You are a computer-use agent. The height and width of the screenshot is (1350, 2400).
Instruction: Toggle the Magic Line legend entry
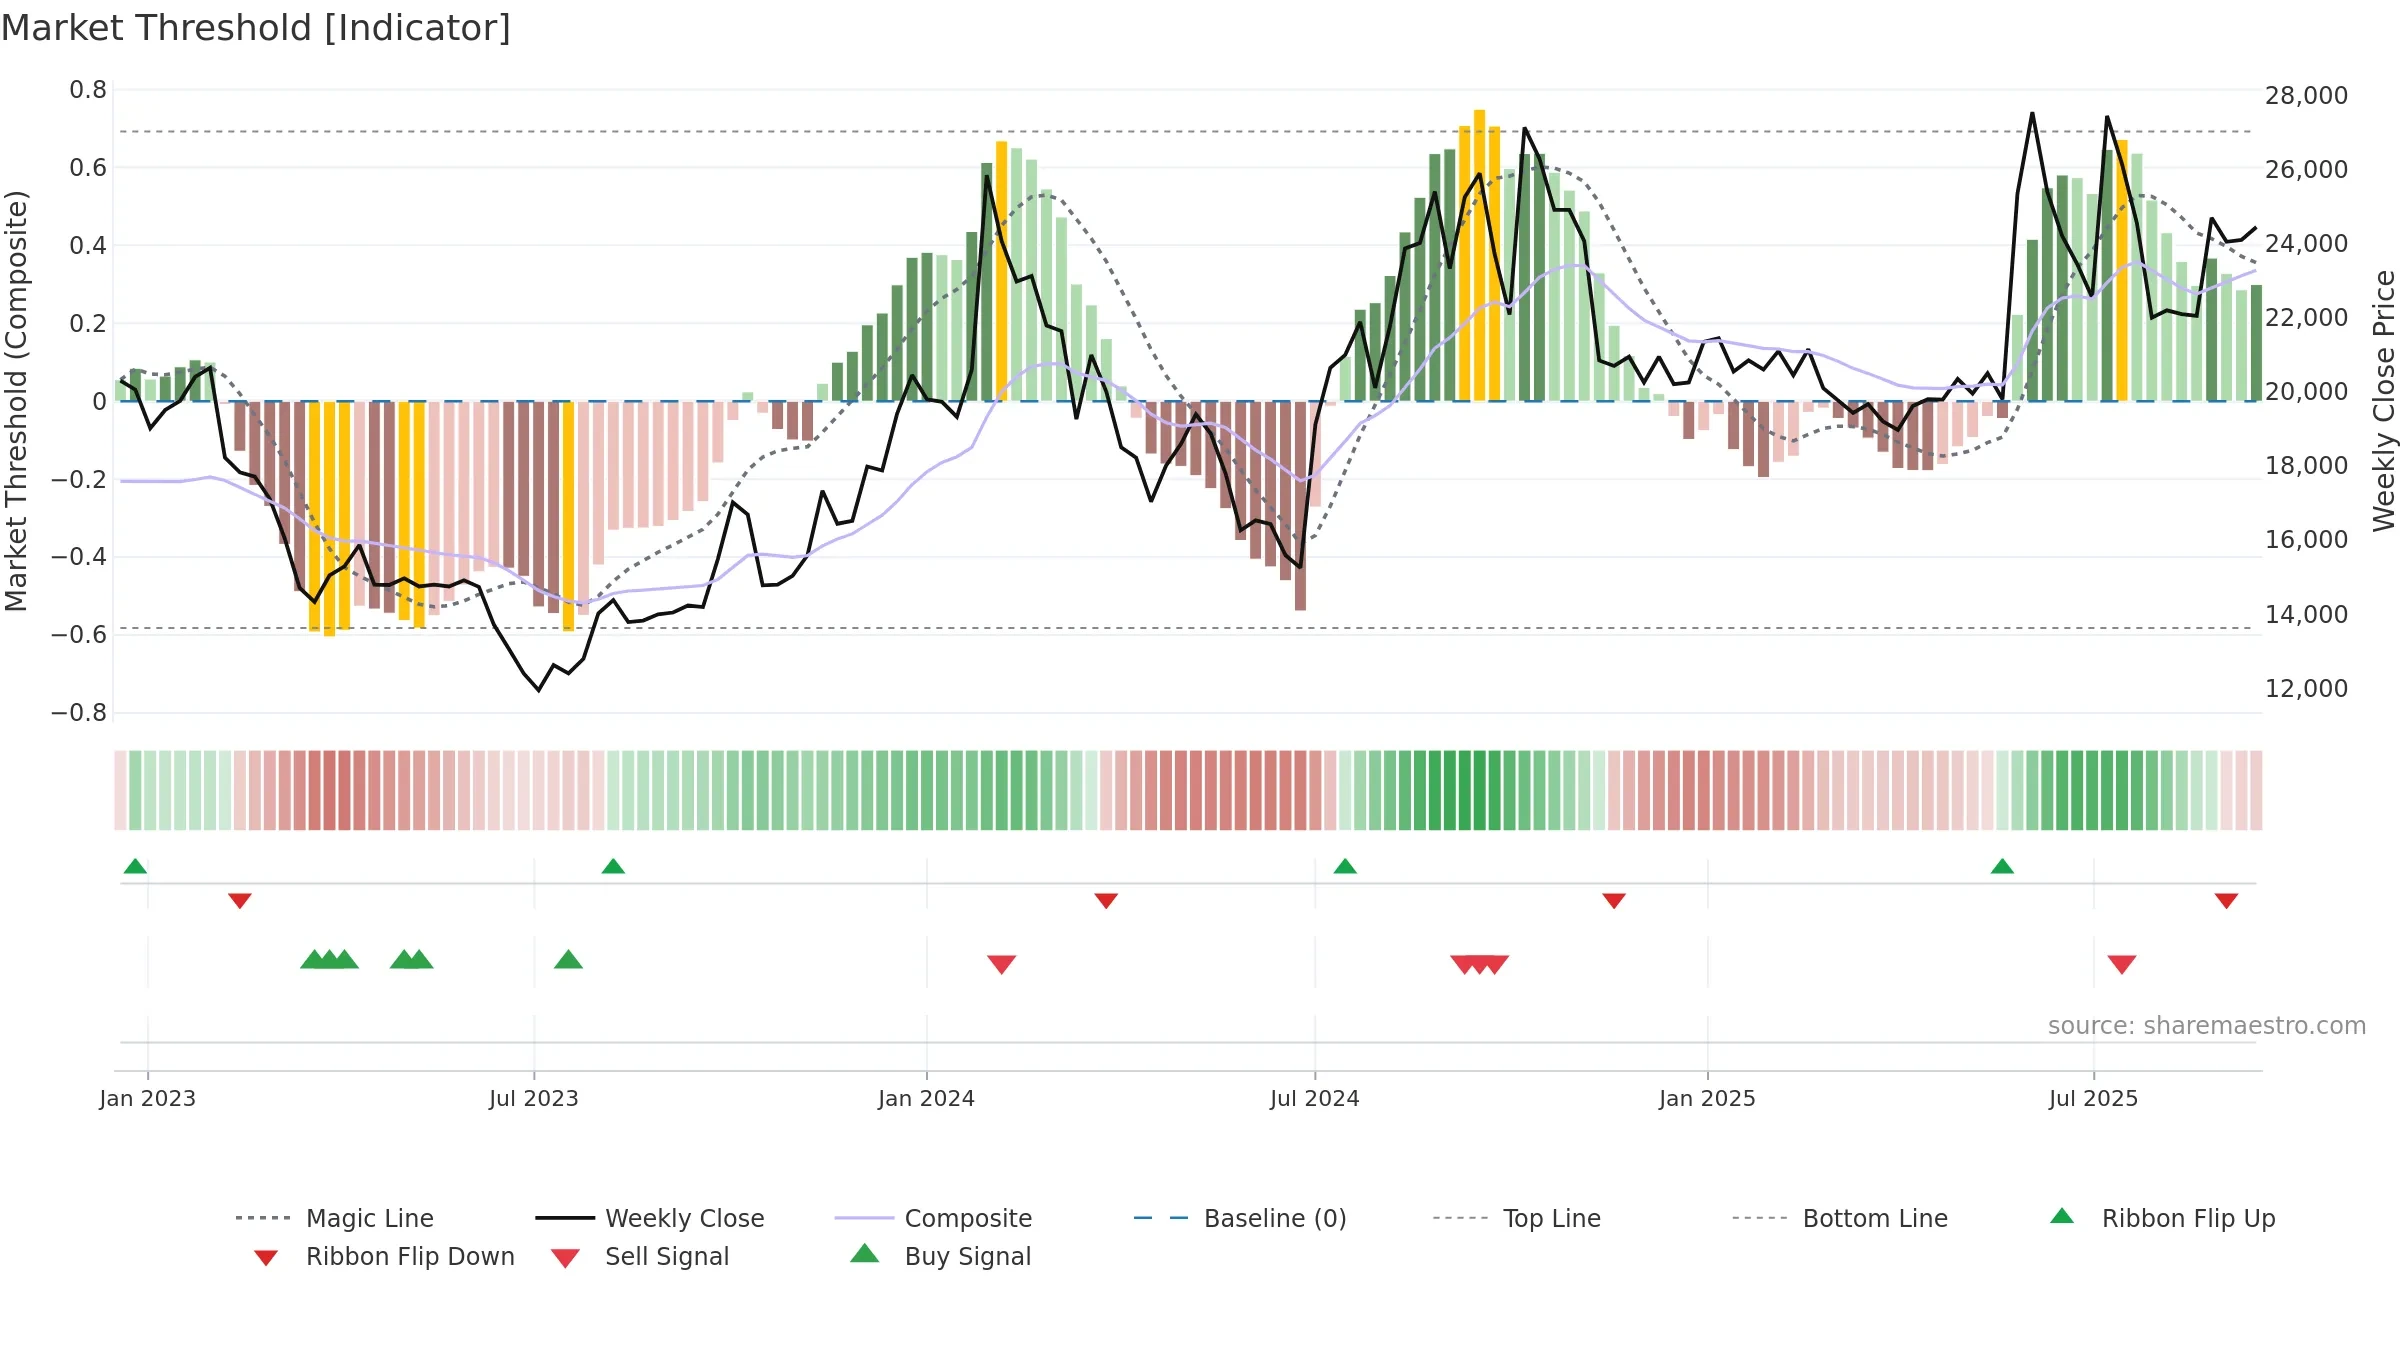click(335, 1218)
